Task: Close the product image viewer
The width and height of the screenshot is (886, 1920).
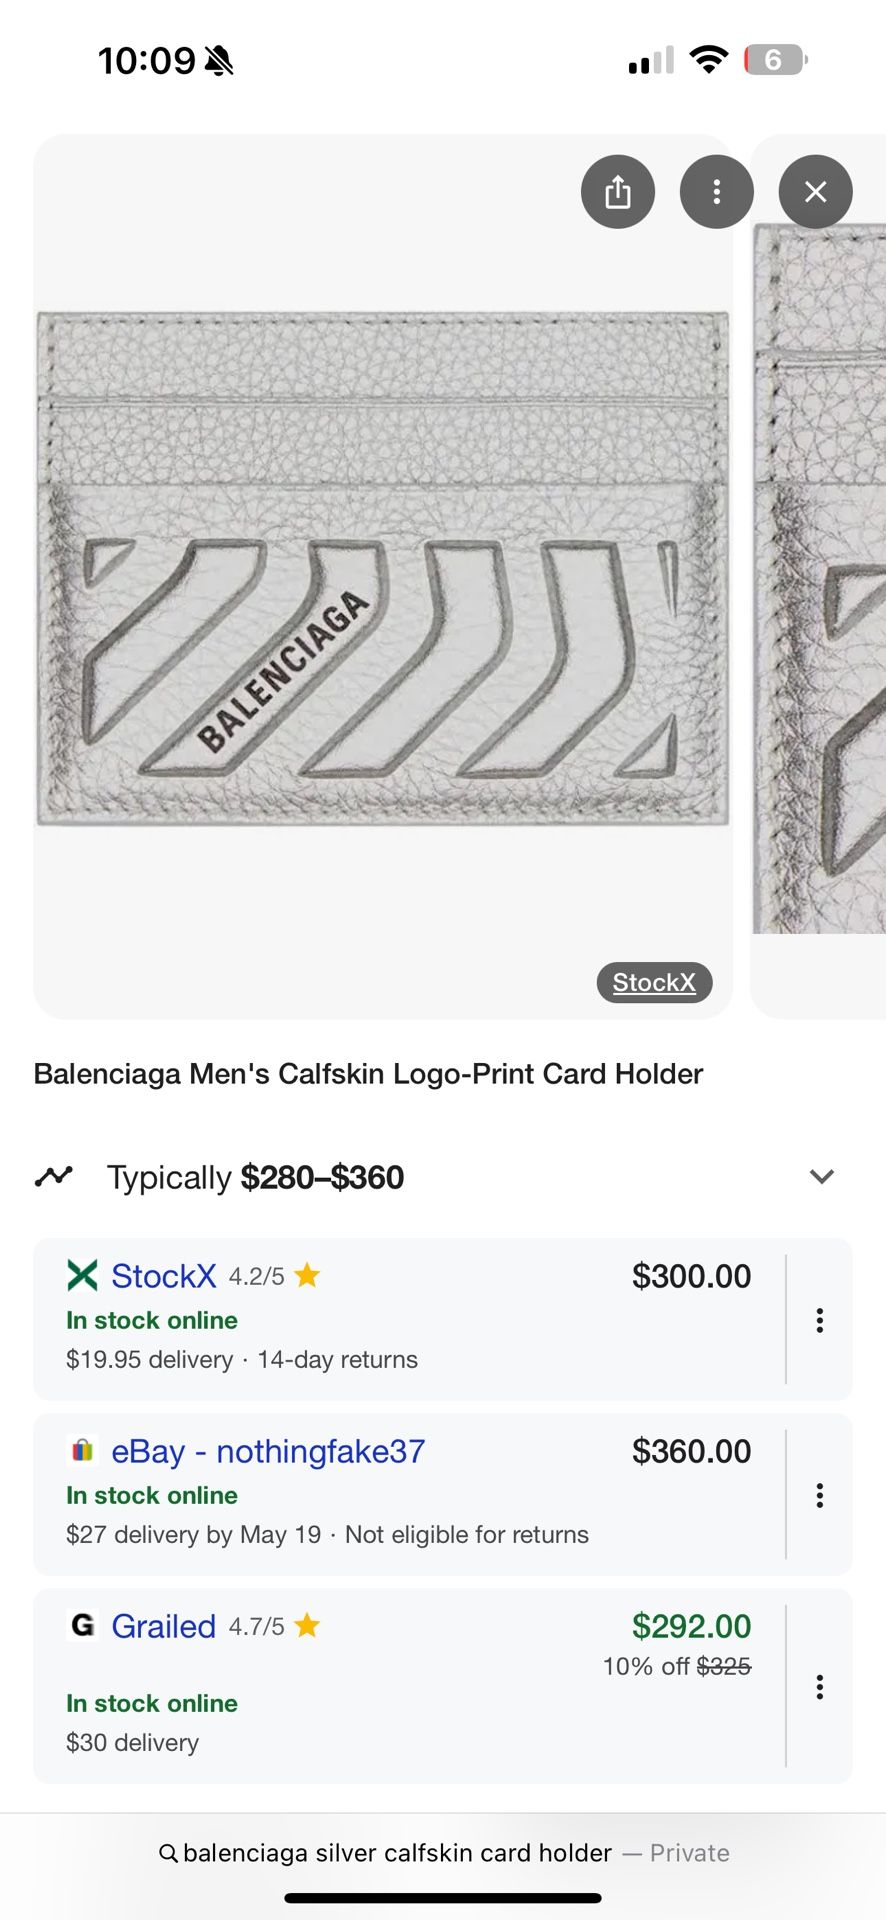Action: (x=815, y=191)
